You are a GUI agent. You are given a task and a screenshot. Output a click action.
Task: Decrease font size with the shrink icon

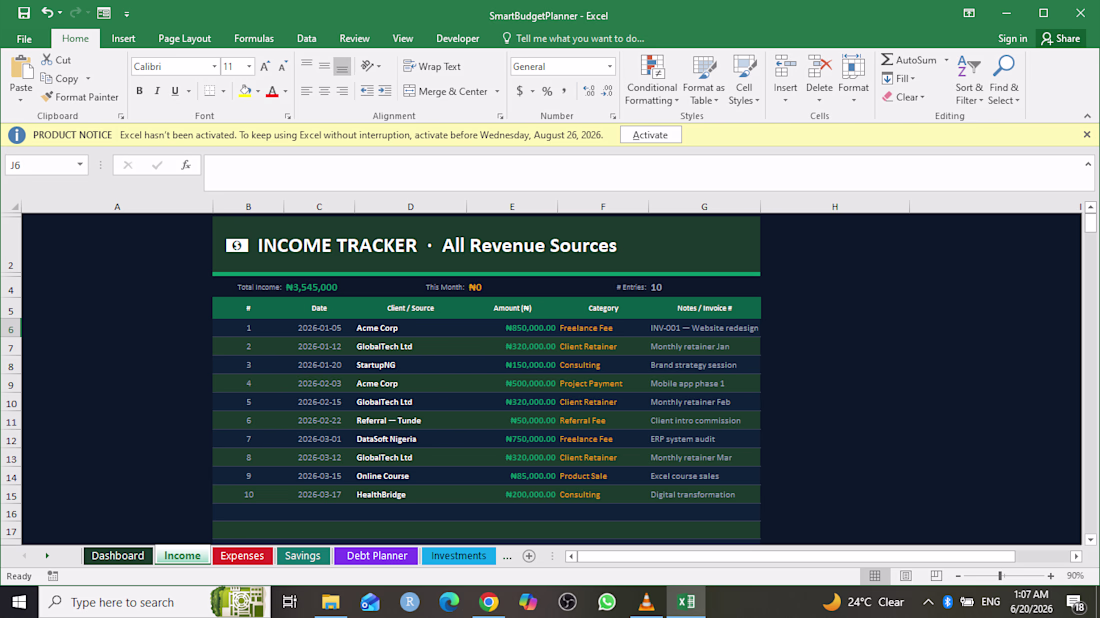pyautogui.click(x=283, y=67)
